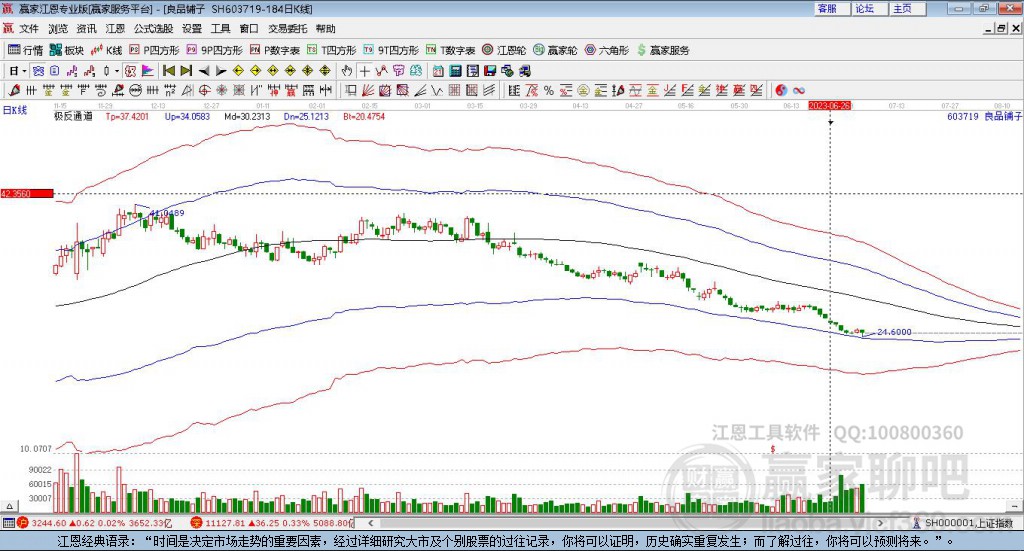This screenshot has height=551, width=1024.
Task: Open the T四方形 tool
Action: click(332, 50)
